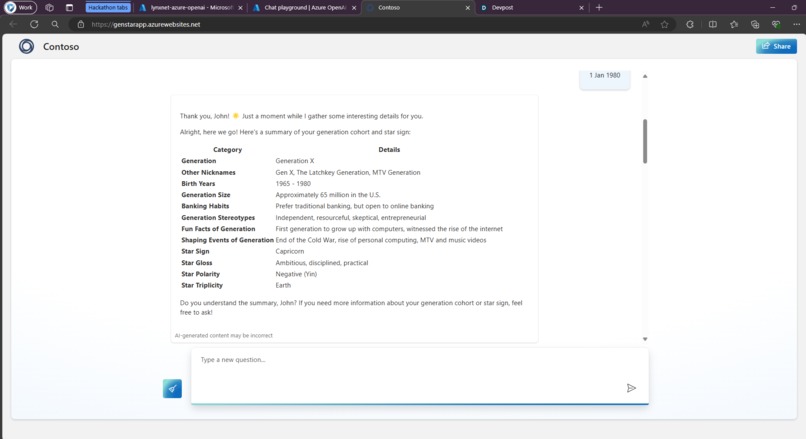
Task: Click the Capricorn star sign value
Action: tap(289, 251)
